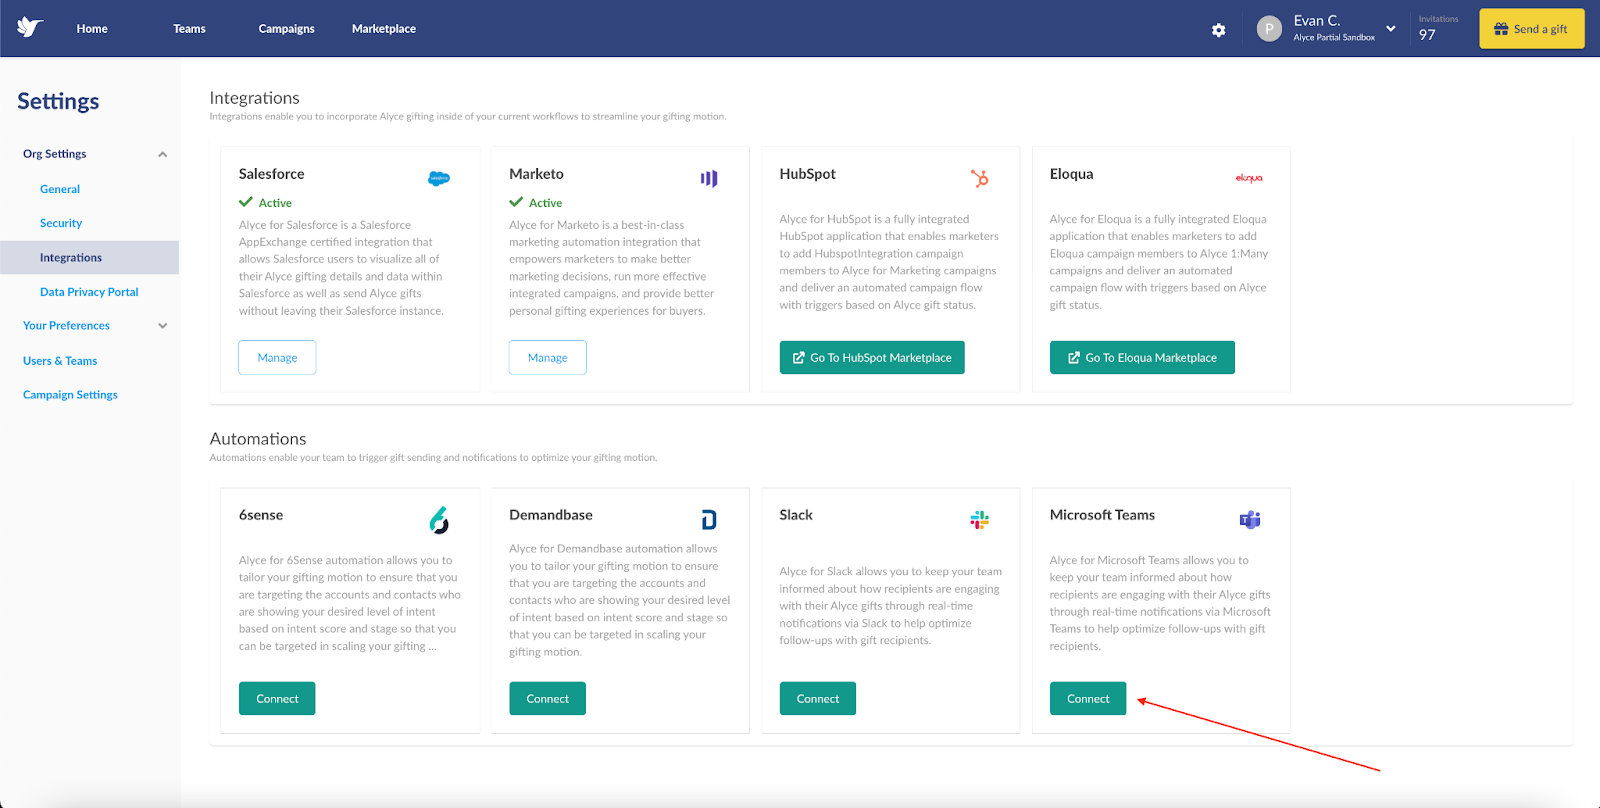Screen dimensions: 1600x808
Task: Connect the 6sense automation
Action: pyautogui.click(x=277, y=698)
